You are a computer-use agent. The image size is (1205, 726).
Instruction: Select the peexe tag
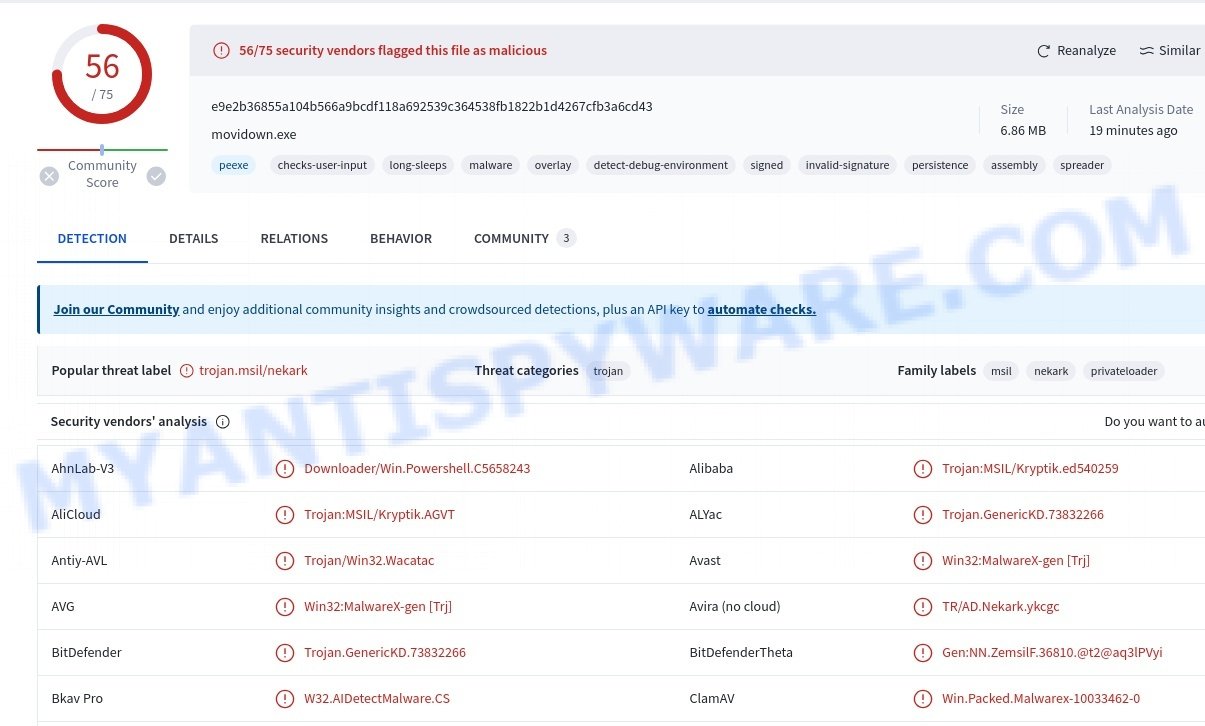pos(234,165)
